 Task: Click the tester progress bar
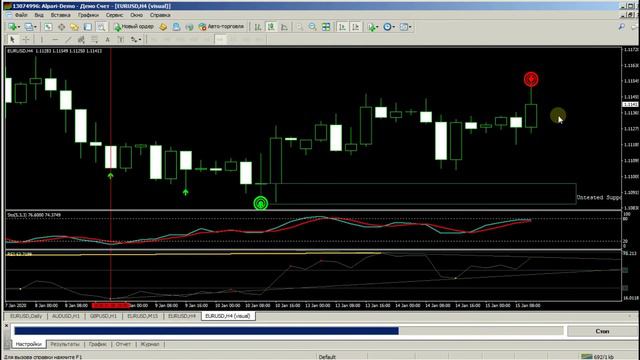[x=289, y=331]
